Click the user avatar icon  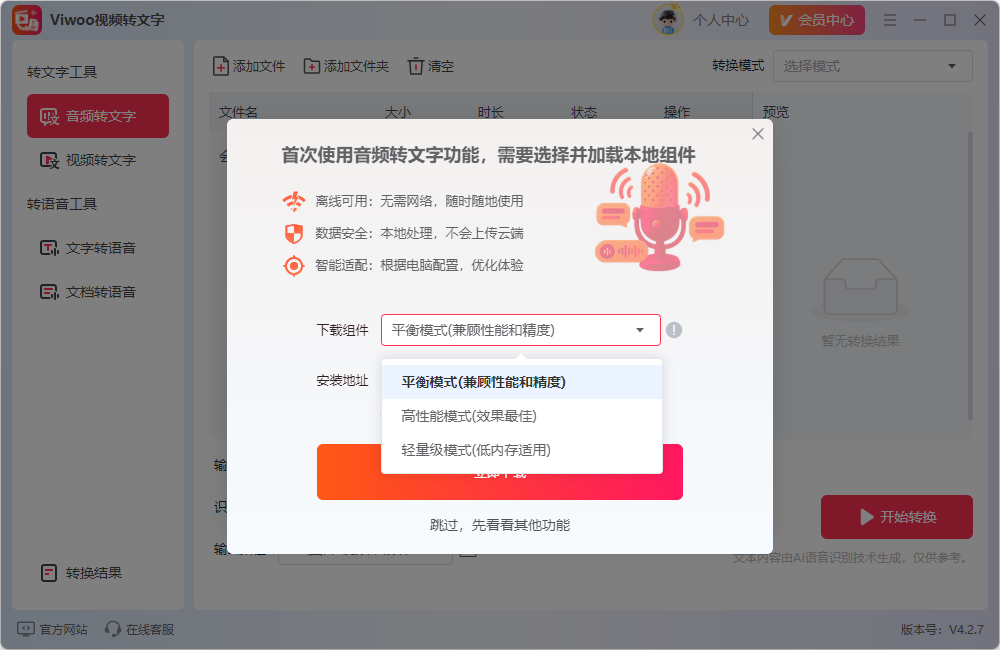tap(668, 20)
